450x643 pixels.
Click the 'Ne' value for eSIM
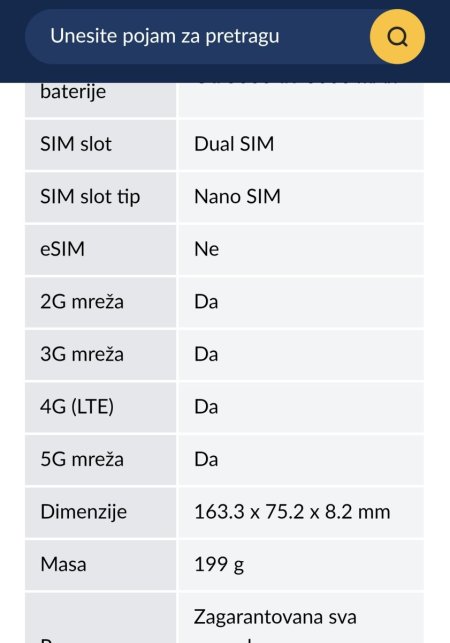coord(206,249)
